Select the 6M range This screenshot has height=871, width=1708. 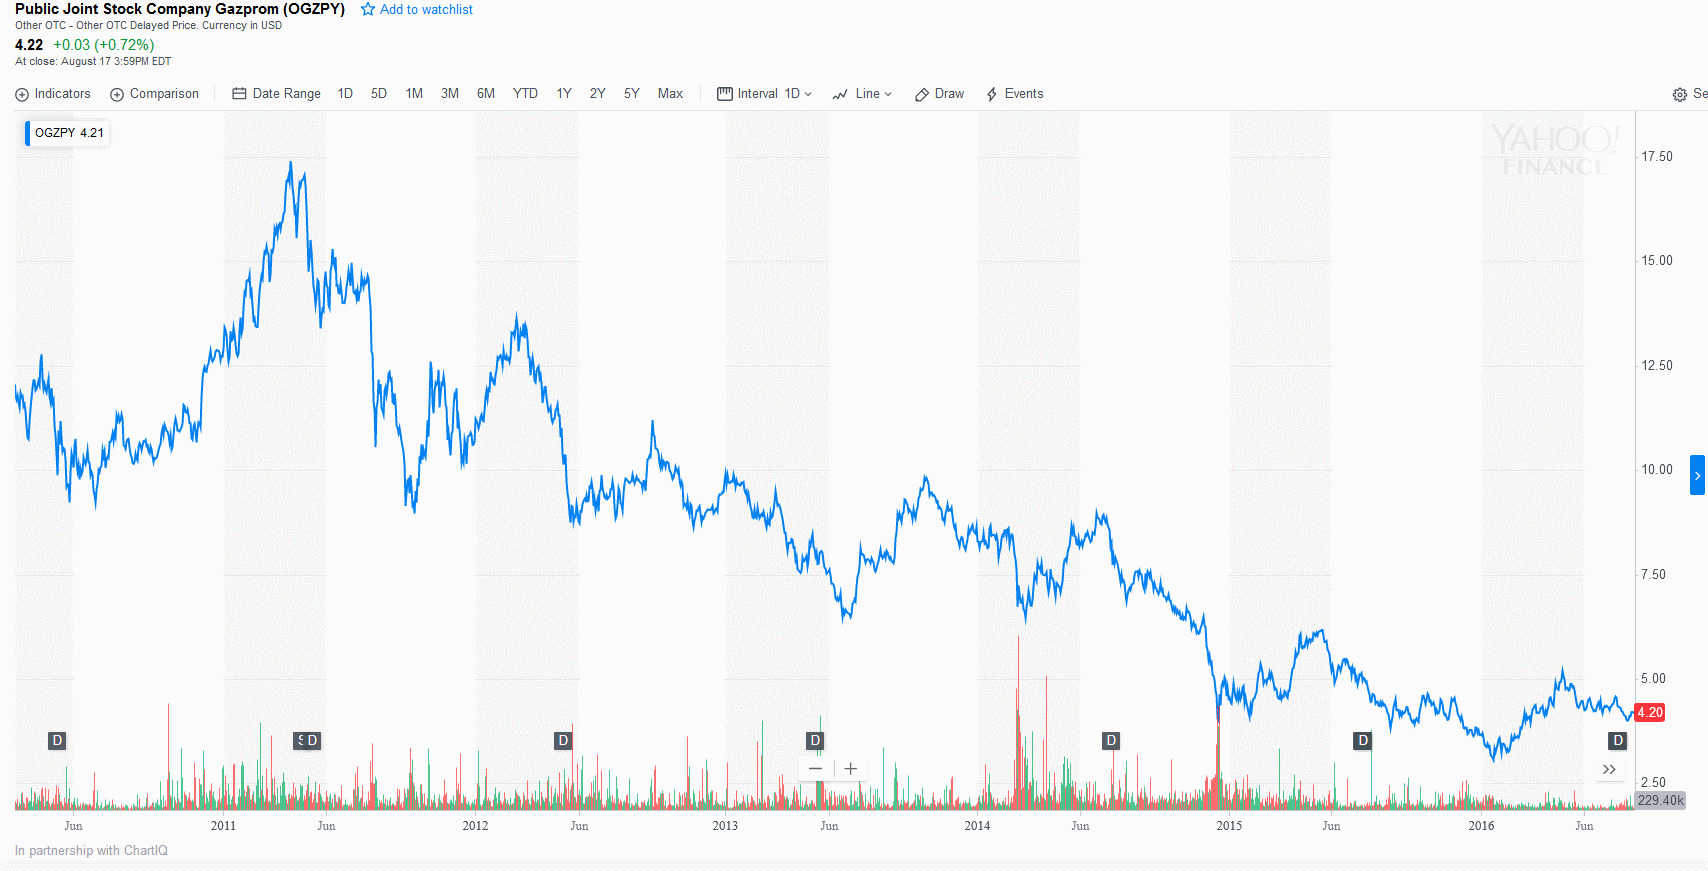[486, 94]
